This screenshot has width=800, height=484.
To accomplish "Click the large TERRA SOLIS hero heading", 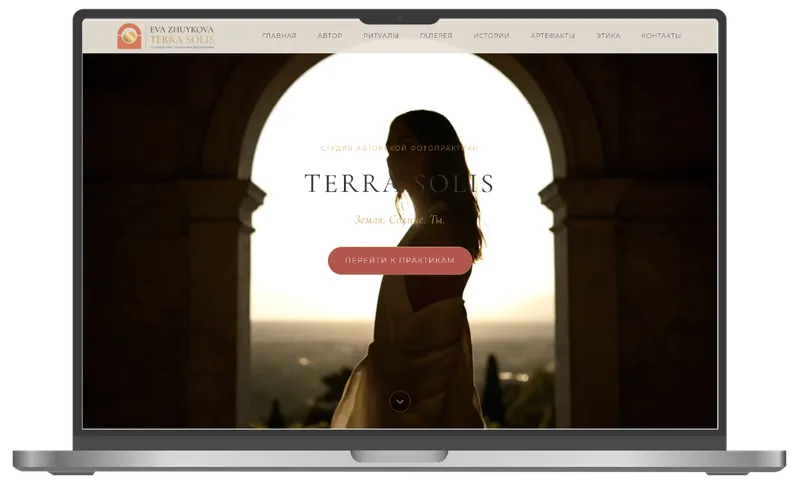I will click(399, 184).
